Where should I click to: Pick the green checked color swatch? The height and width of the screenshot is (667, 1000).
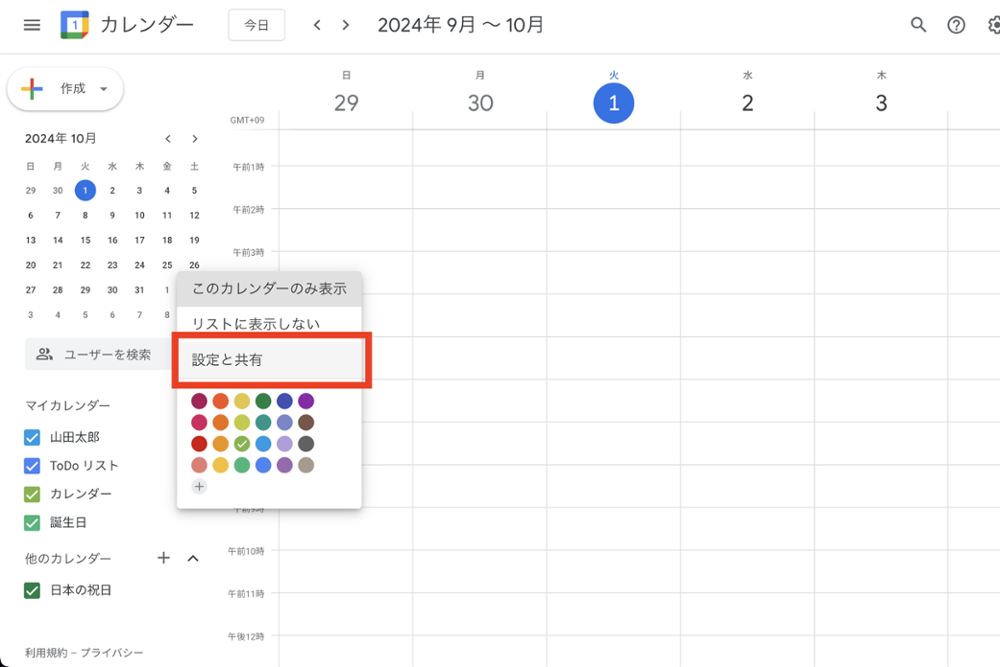tap(241, 443)
